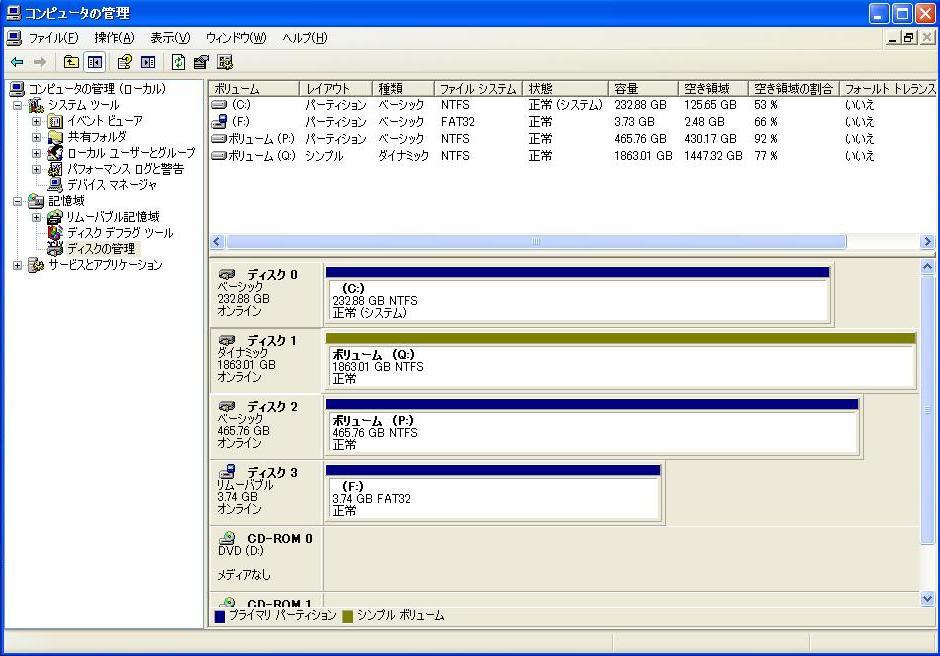Image resolution: width=940 pixels, height=656 pixels.
Task: Click right arrow of volume list scrollbar
Action: coord(927,242)
